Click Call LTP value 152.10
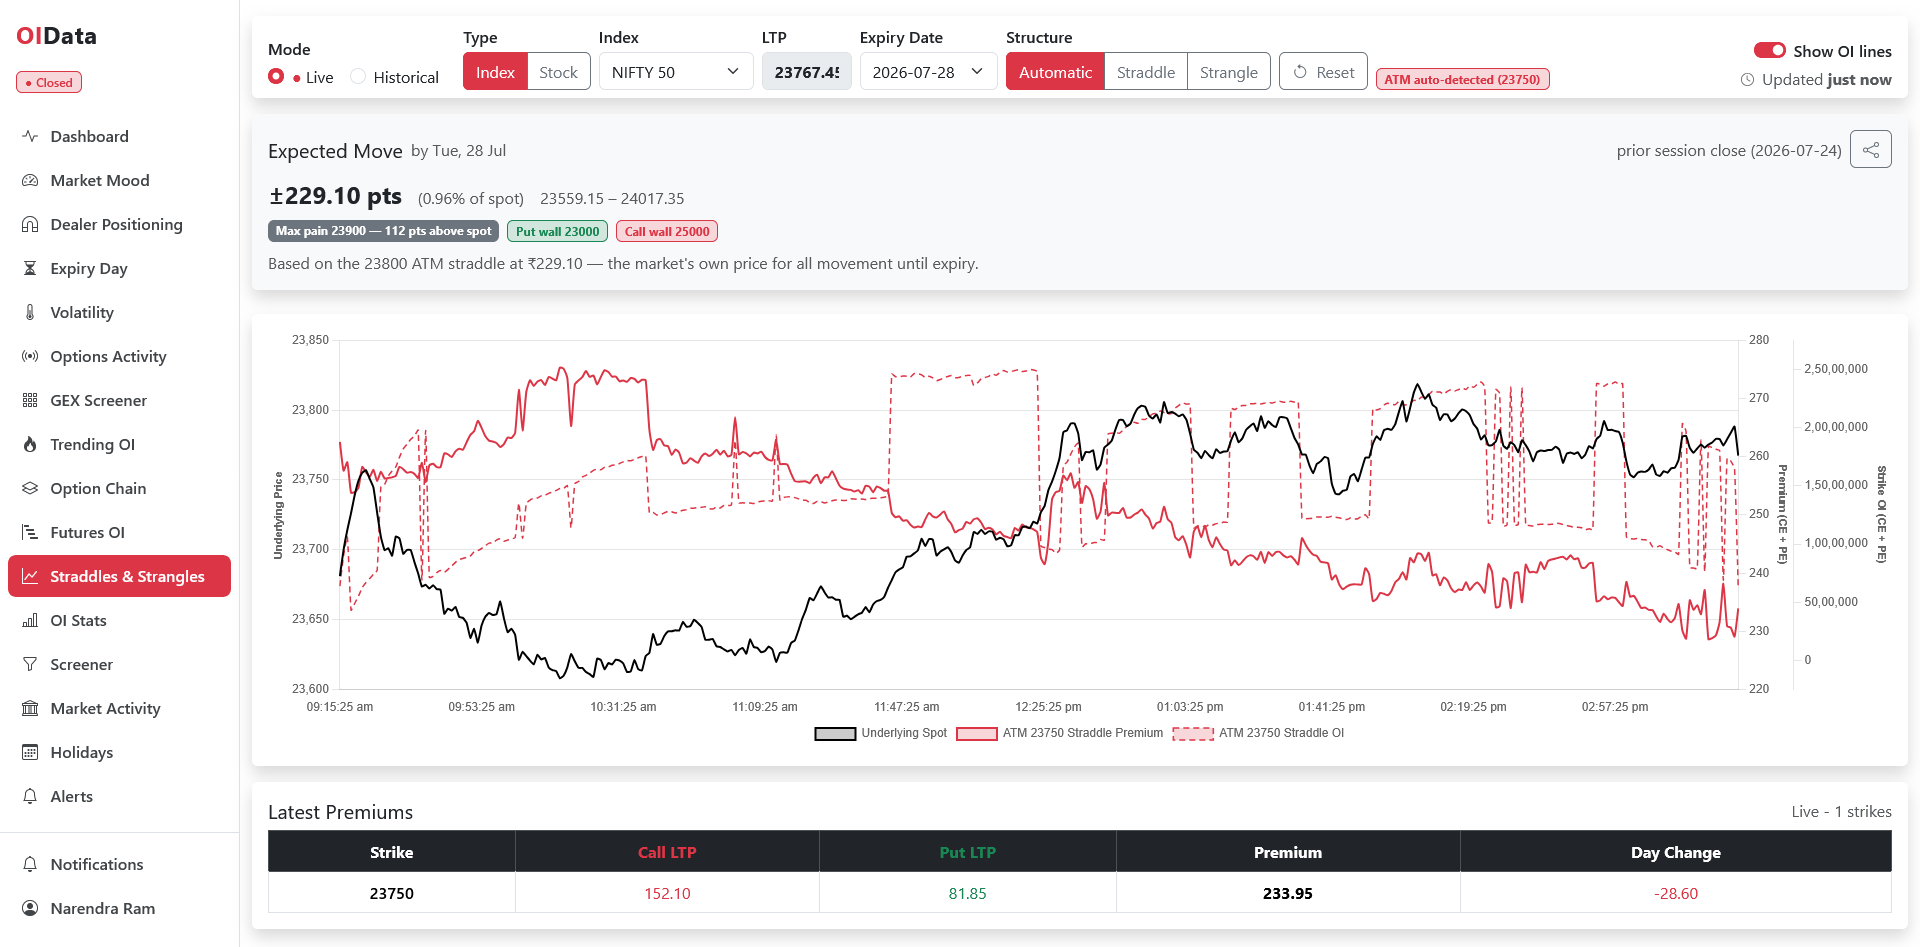The height and width of the screenshot is (947, 1920). coord(667,893)
